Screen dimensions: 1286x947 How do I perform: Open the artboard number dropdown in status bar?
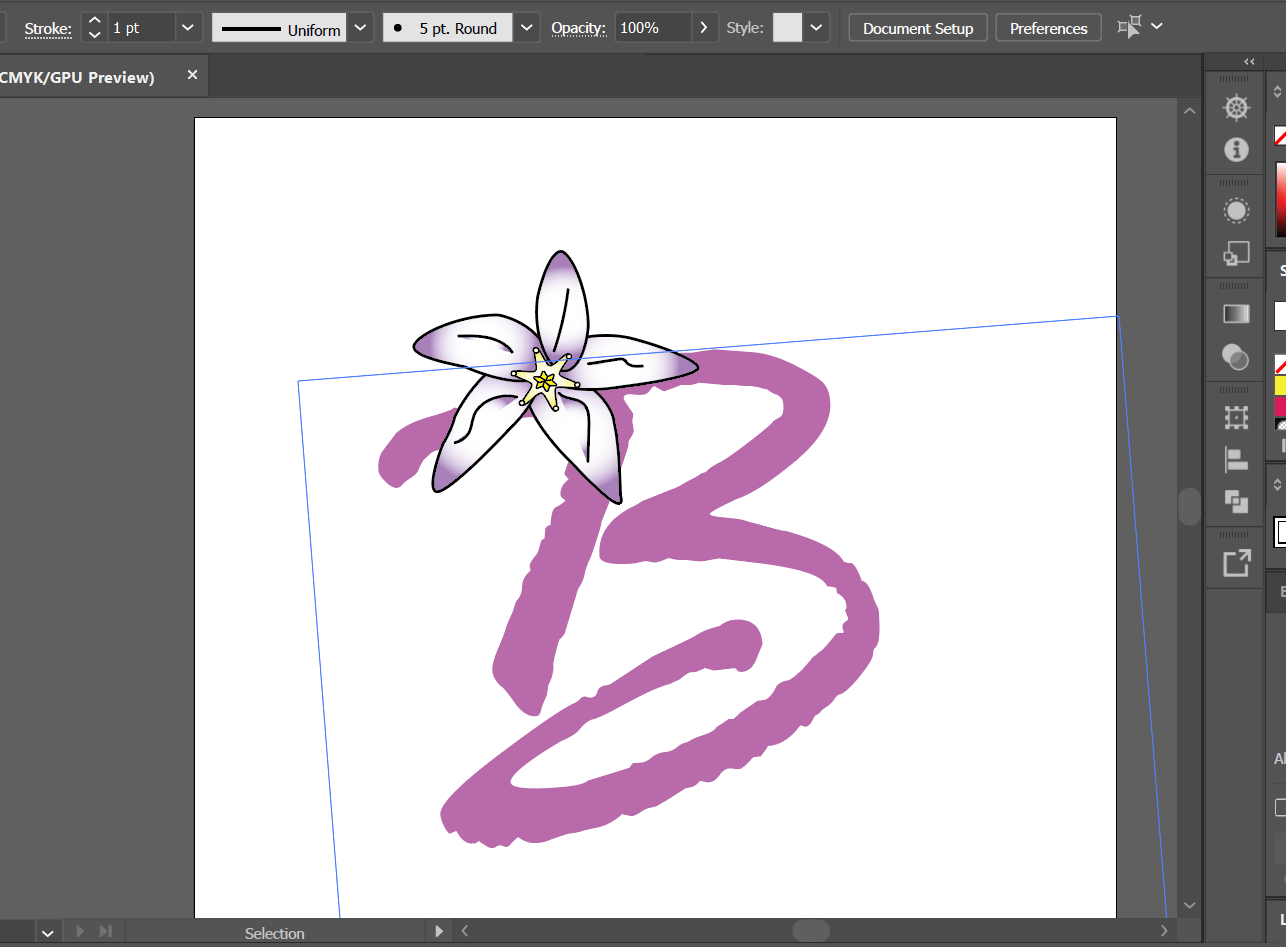click(47, 933)
